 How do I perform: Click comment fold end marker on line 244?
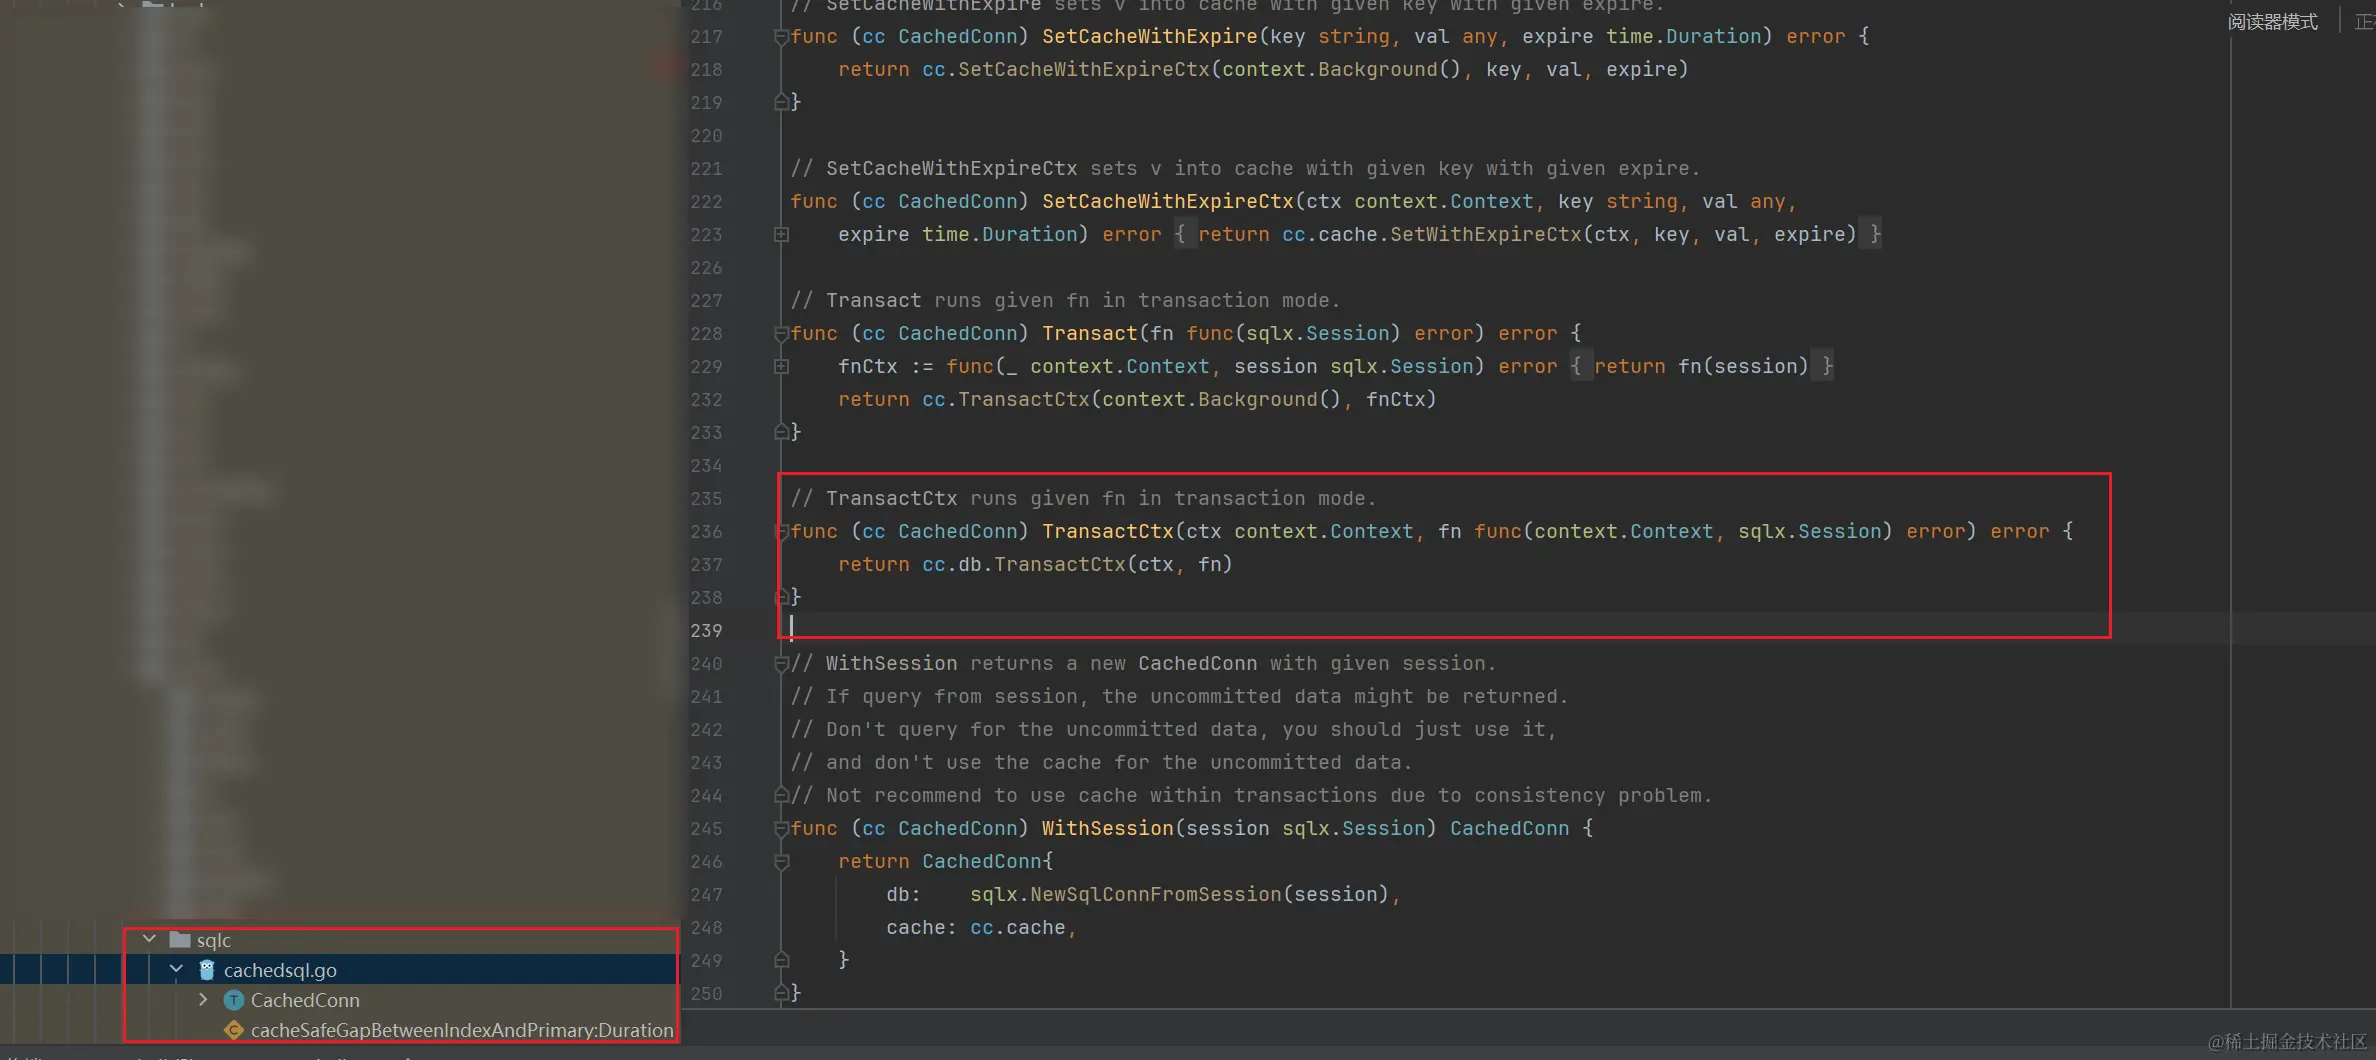click(x=781, y=795)
